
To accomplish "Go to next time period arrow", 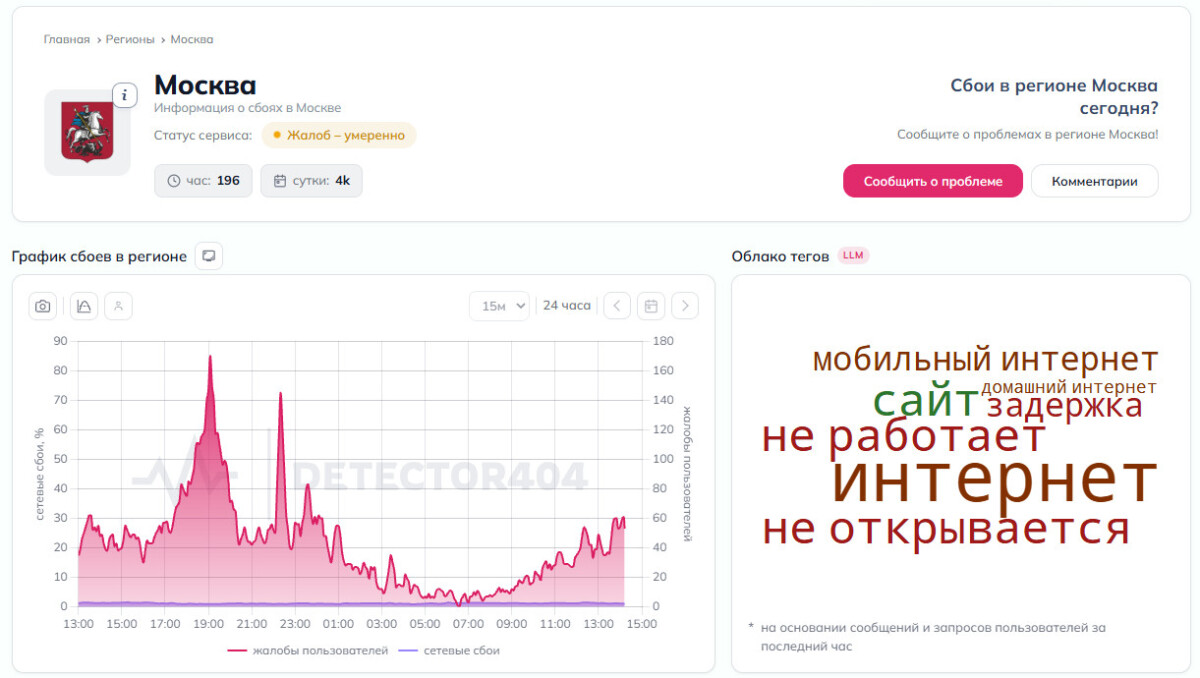I will point(685,306).
